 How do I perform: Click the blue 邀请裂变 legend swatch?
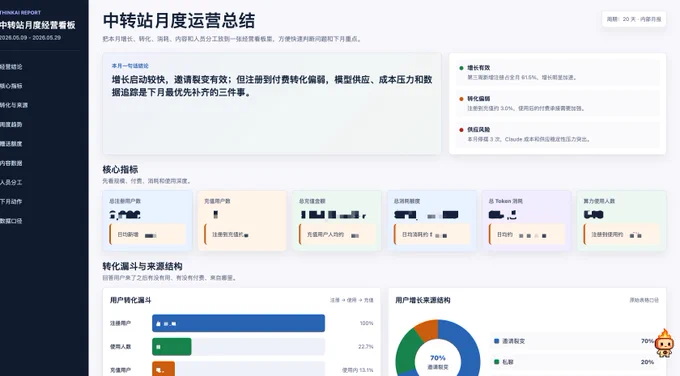pyautogui.click(x=497, y=341)
